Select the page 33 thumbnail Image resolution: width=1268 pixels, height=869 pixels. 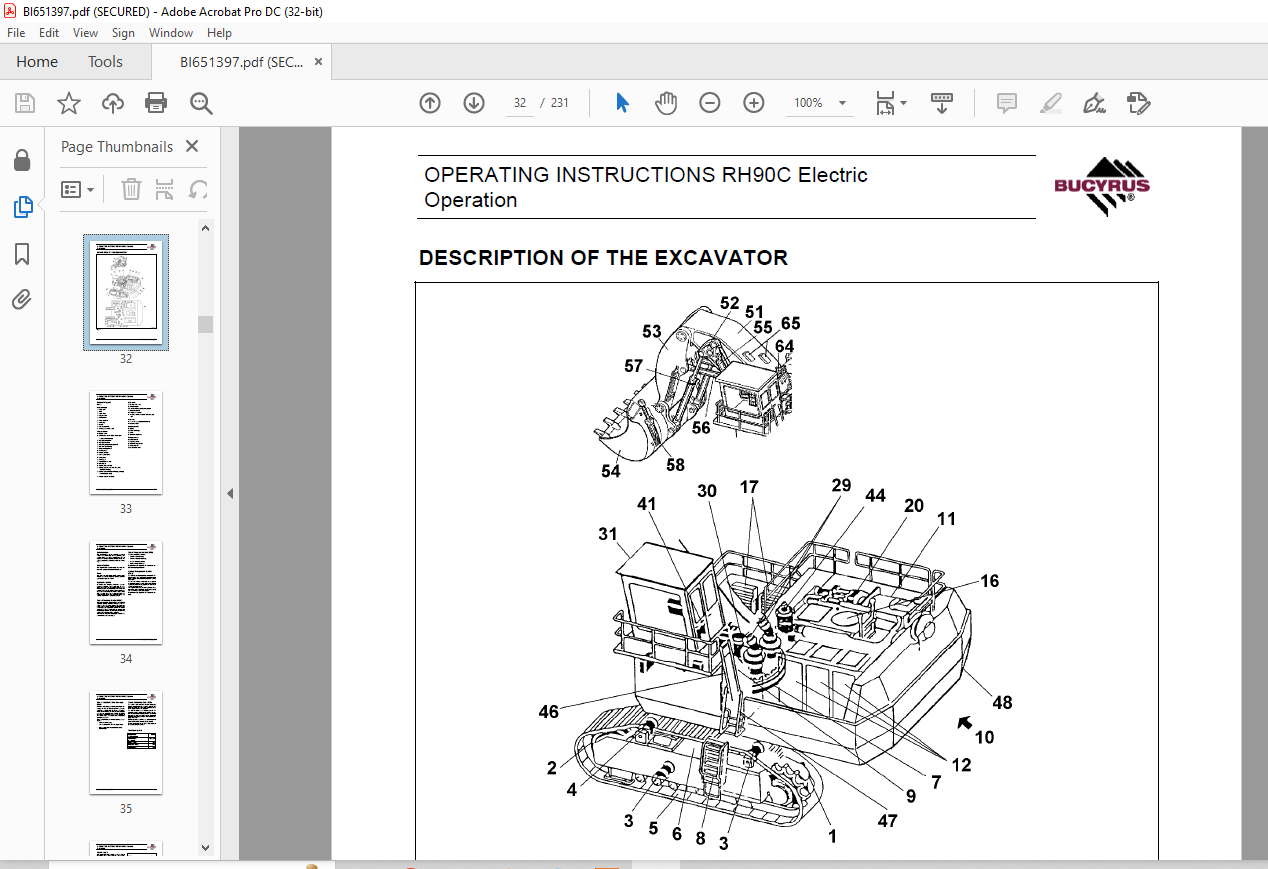click(126, 442)
